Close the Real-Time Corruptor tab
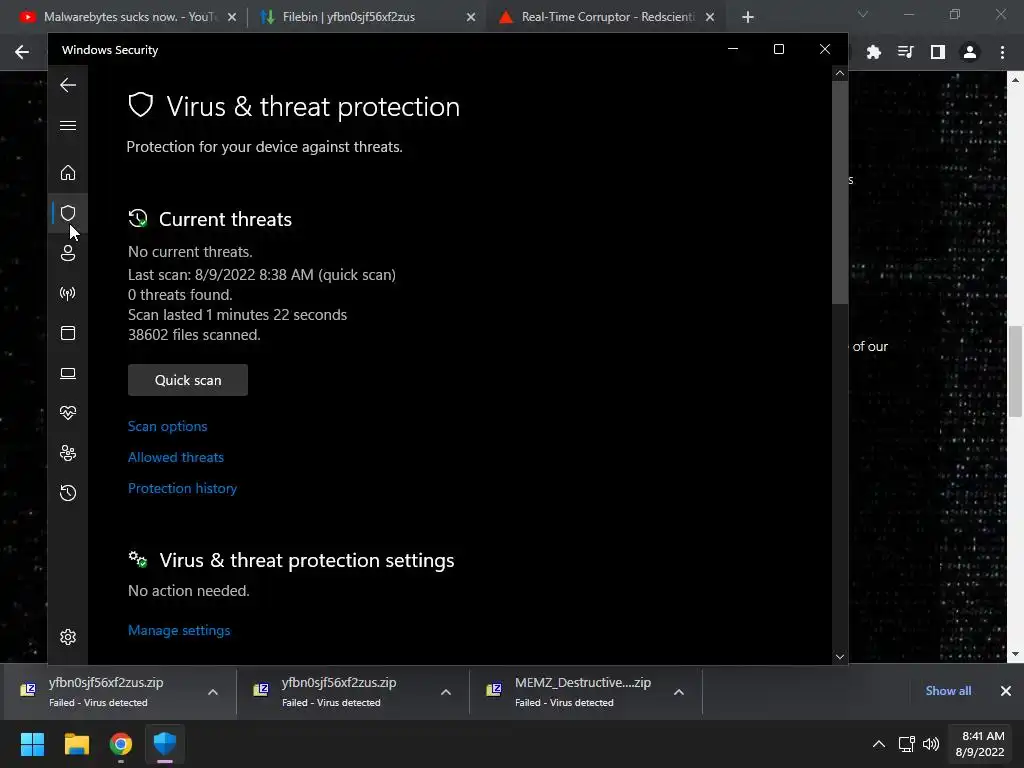The height and width of the screenshot is (768, 1024). 710,17
